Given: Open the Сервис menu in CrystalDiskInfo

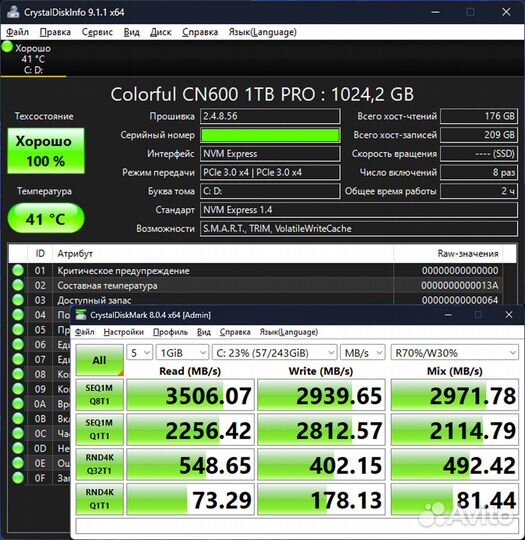Looking at the screenshot, I should tap(97, 32).
